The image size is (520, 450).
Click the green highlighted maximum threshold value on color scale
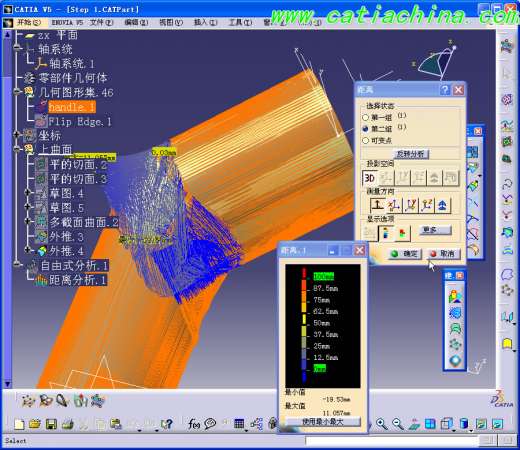pyautogui.click(x=323, y=276)
